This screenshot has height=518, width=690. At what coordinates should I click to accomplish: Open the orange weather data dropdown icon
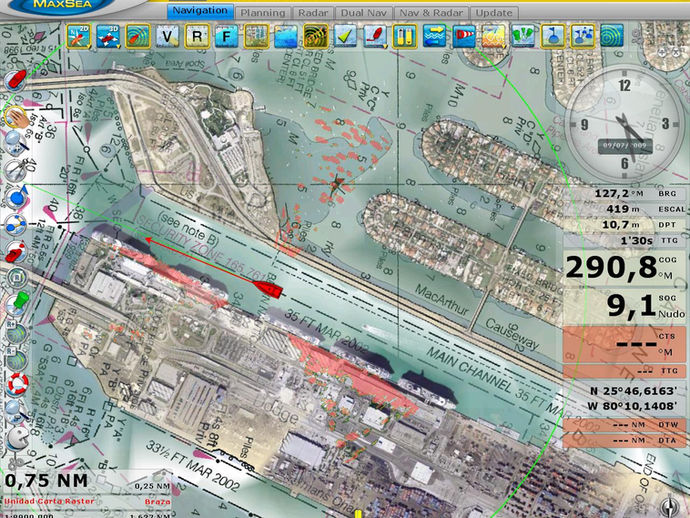[494, 36]
